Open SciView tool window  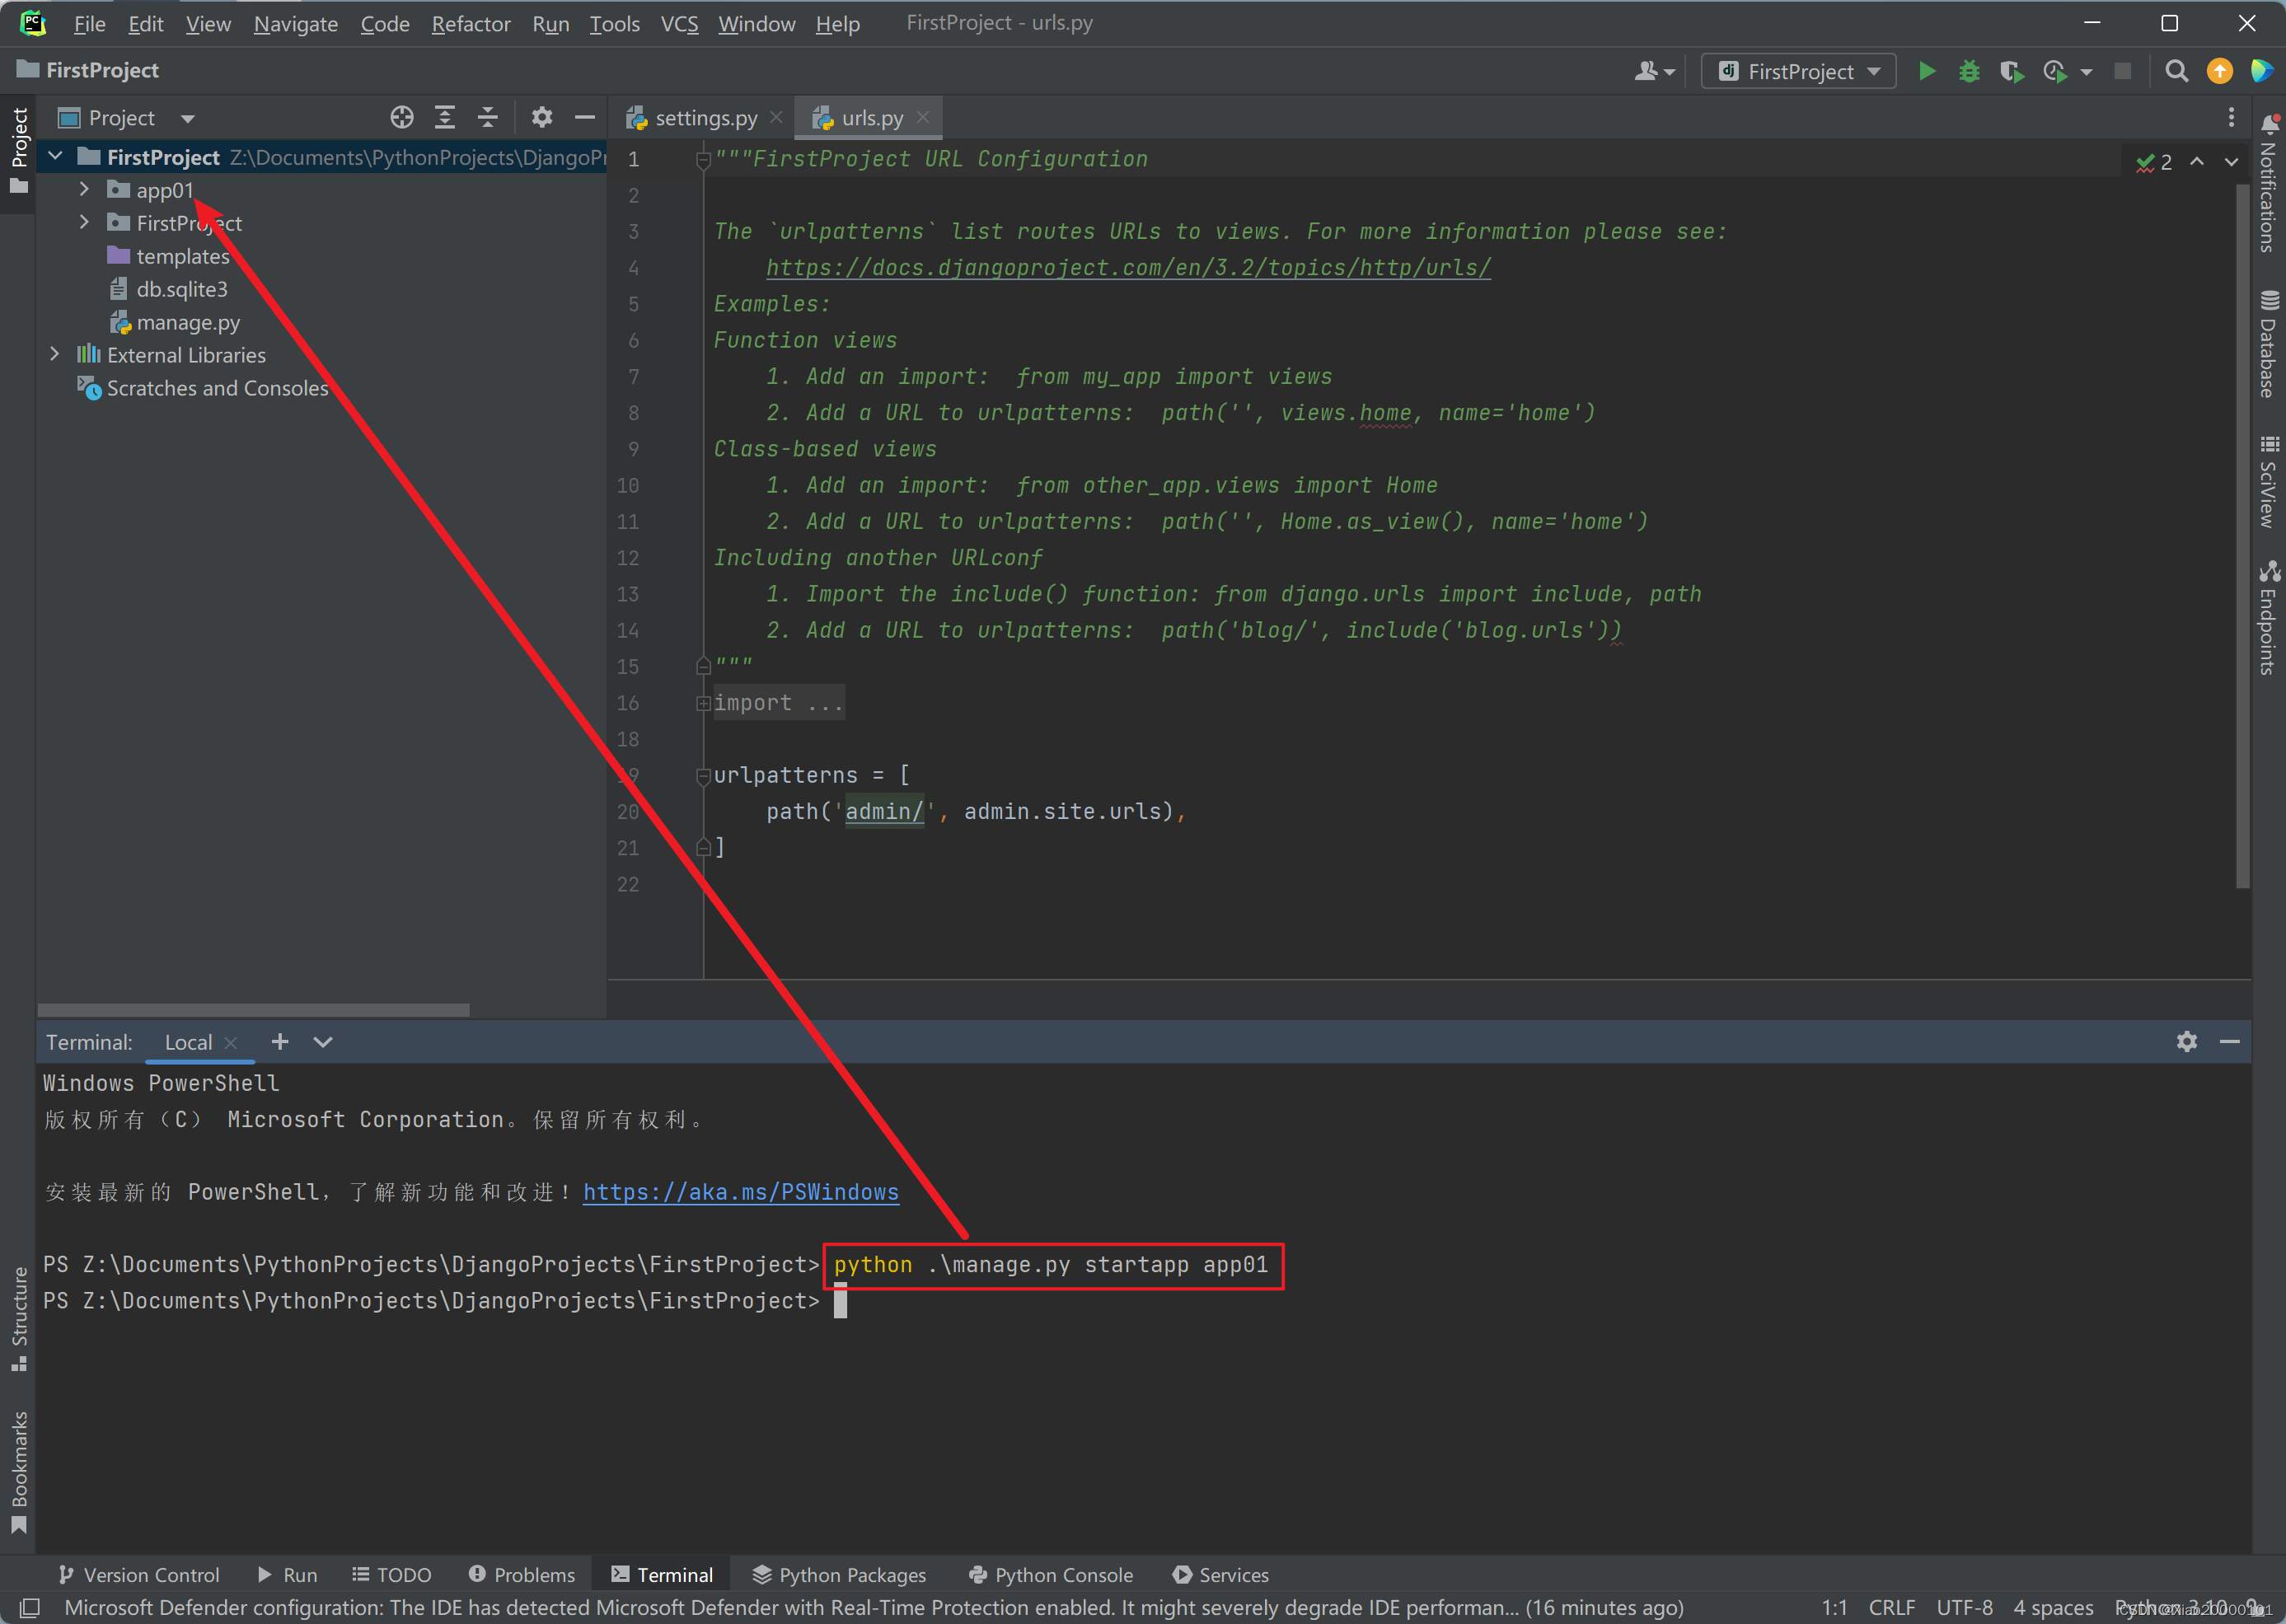tap(2268, 481)
